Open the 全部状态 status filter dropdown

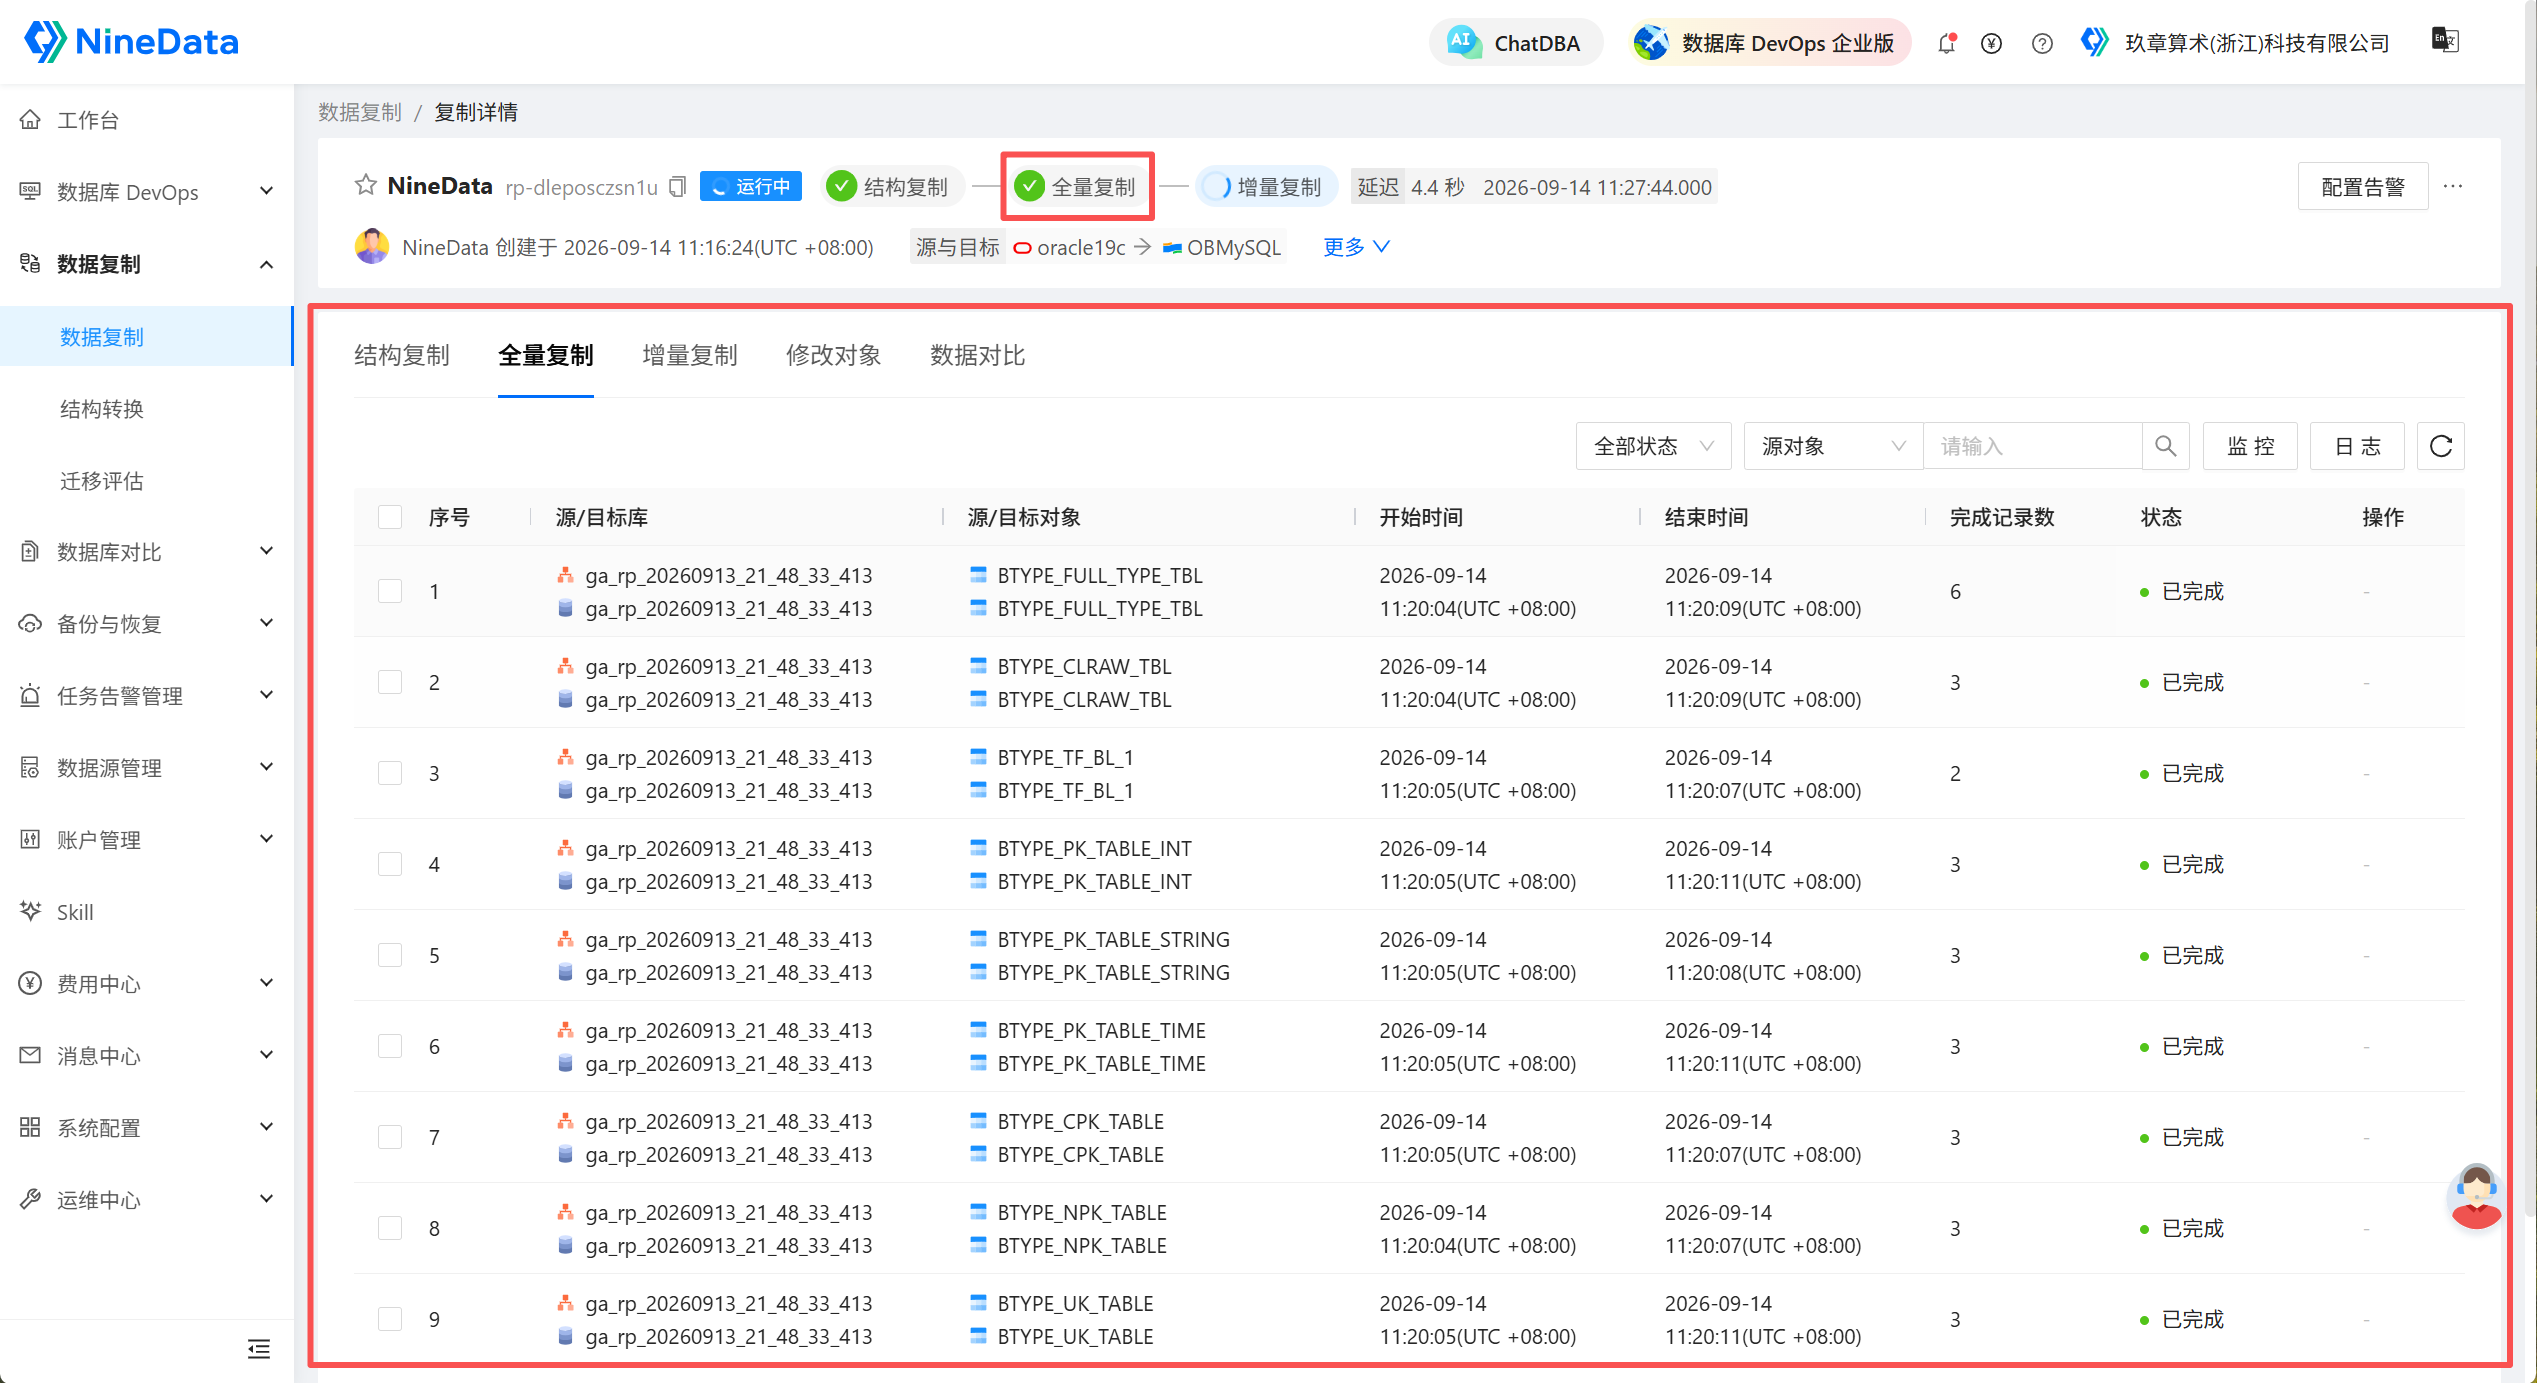point(1653,446)
